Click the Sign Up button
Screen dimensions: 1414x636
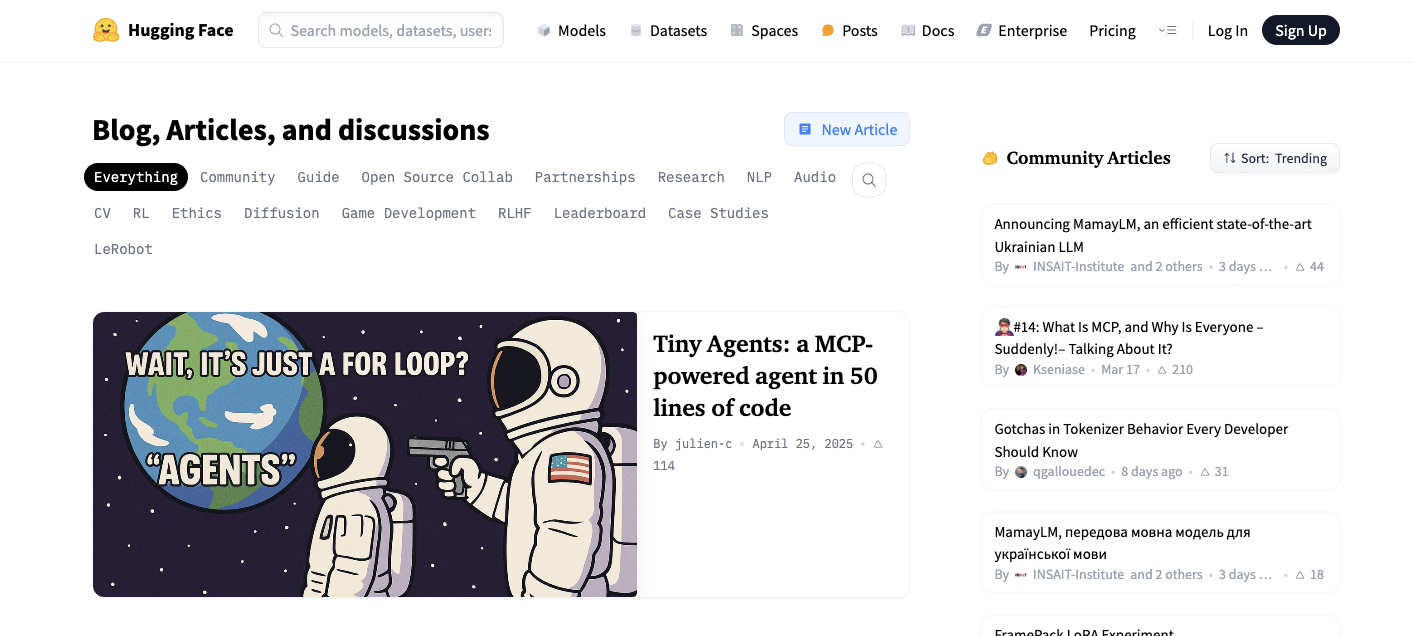tap(1301, 31)
